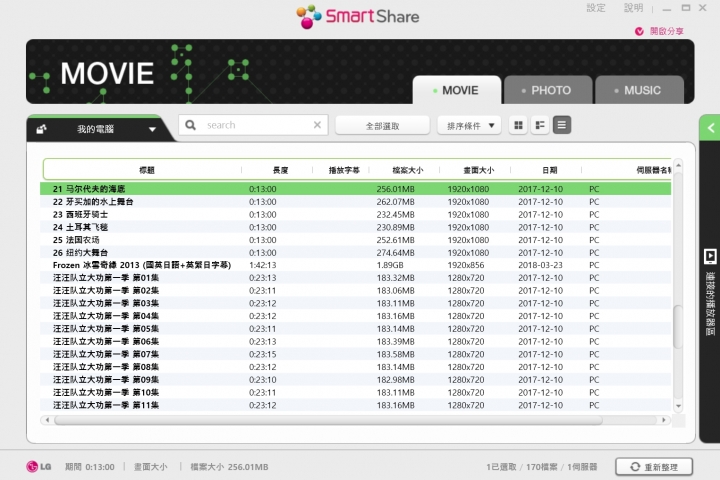Viewport: 720px width, 480px height.
Task: Select the 第05集 episode row
Action: (355, 329)
